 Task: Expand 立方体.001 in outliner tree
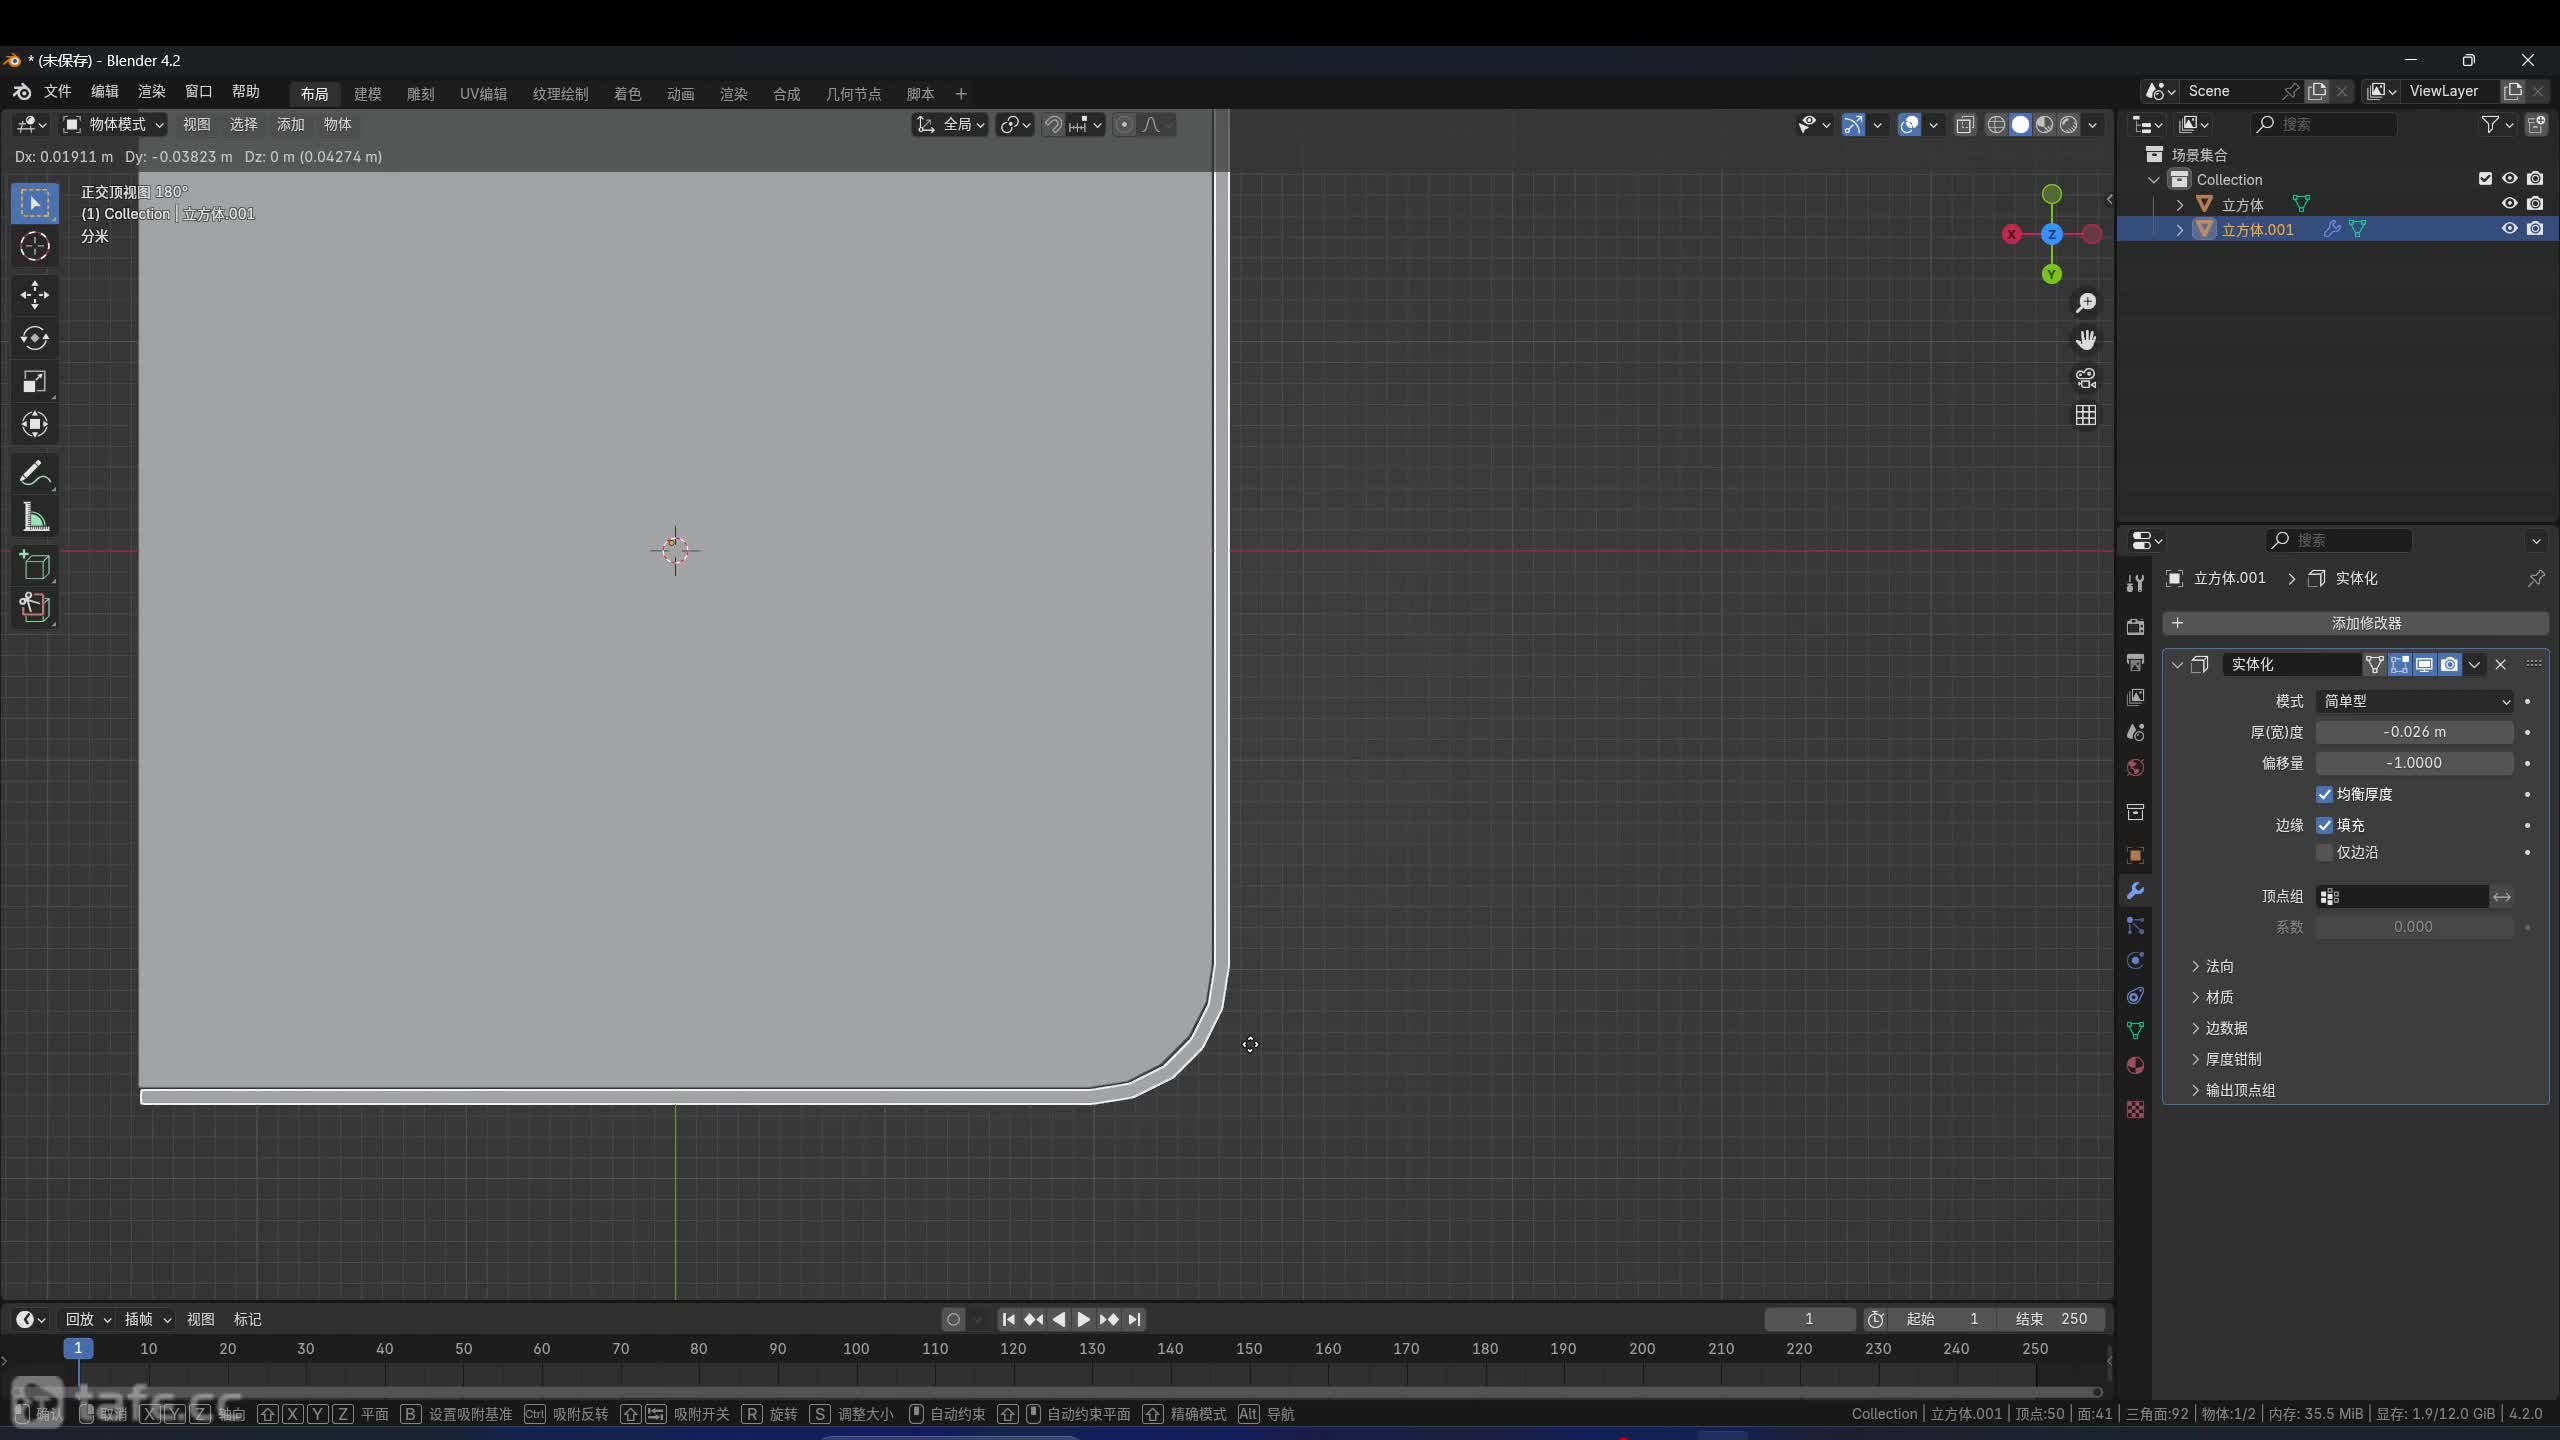[2180, 229]
